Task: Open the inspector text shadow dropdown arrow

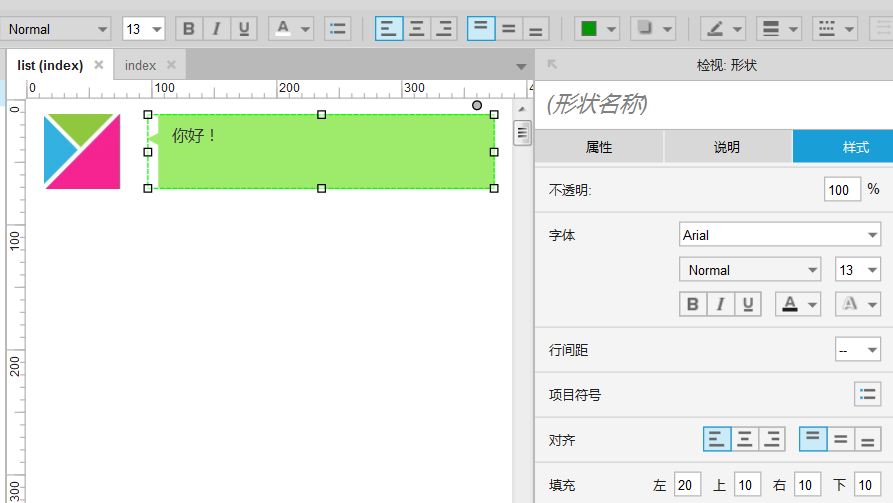Action: pos(872,305)
